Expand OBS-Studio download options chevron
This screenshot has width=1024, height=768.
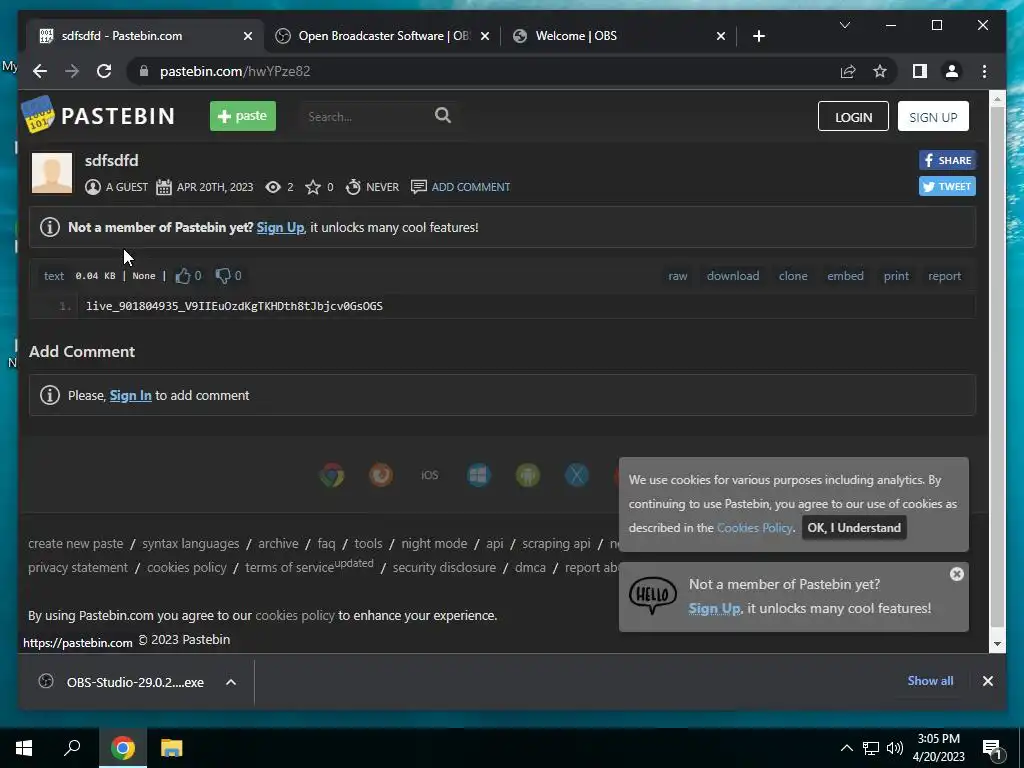[231, 682]
